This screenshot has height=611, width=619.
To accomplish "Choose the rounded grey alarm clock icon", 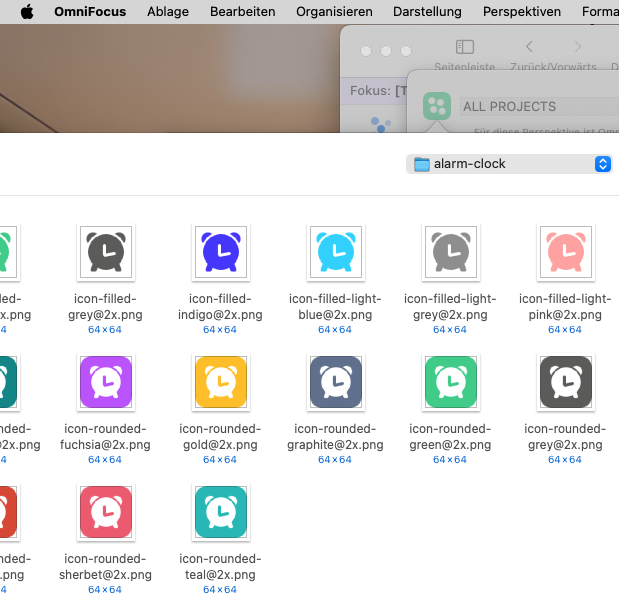I will (565, 382).
